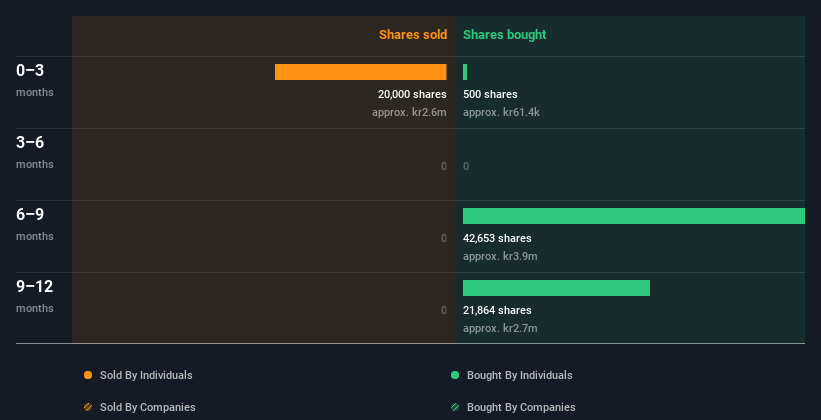Select the green 42,653 shares bought bar
This screenshot has width=821, height=420.
[x=634, y=216]
